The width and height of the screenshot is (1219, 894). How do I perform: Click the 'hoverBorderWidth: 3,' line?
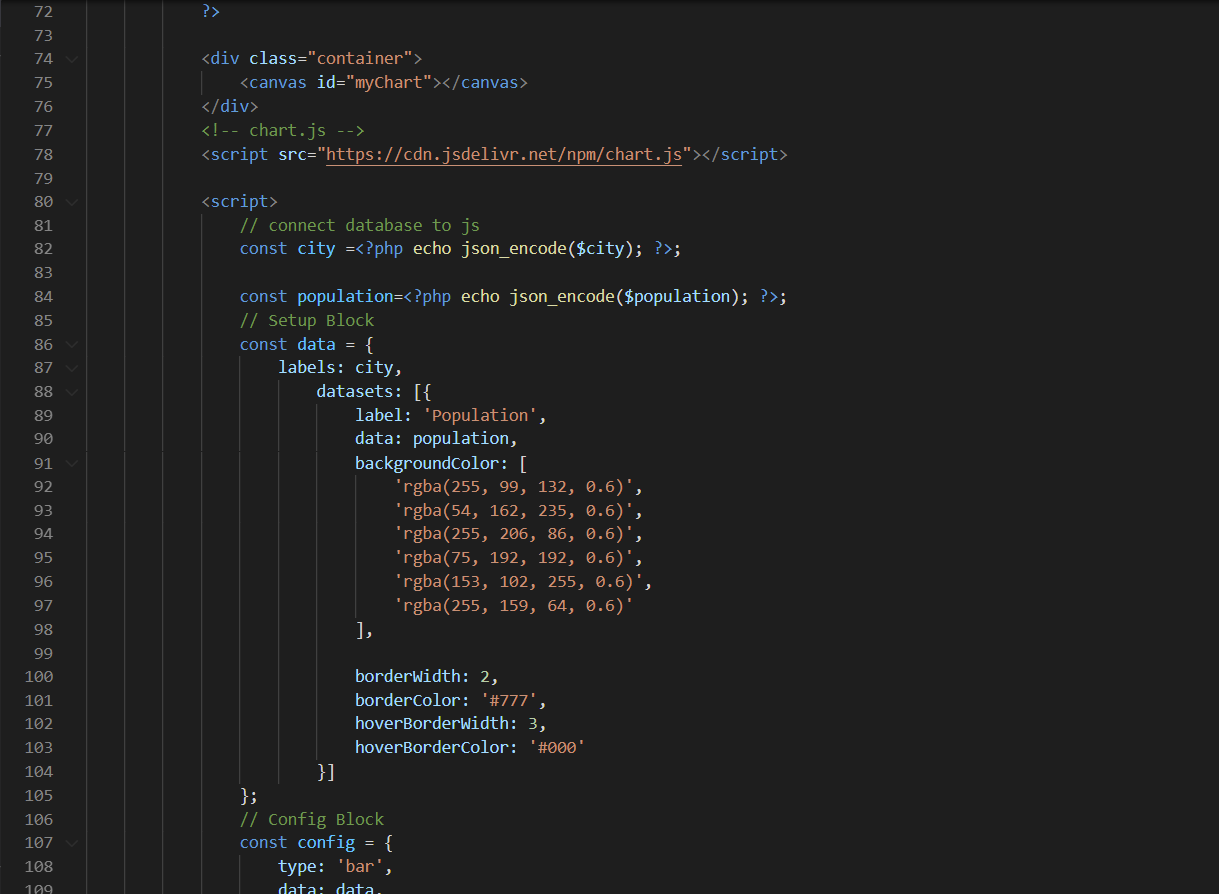pyautogui.click(x=451, y=724)
